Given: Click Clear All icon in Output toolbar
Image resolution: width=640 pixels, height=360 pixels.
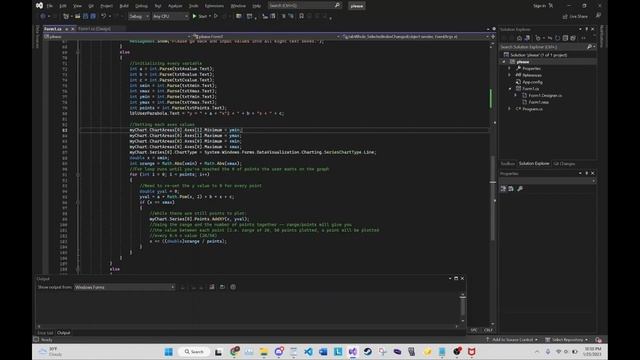Looking at the screenshot, I should 212,287.
